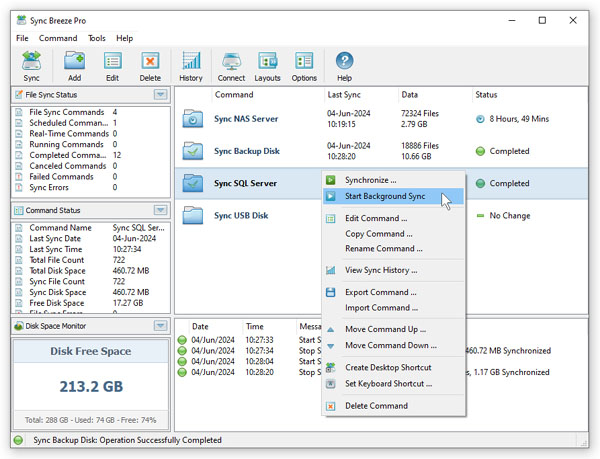Image resolution: width=600 pixels, height=459 pixels.
Task: Select Move Command Up ... entry
Action: (x=393, y=329)
